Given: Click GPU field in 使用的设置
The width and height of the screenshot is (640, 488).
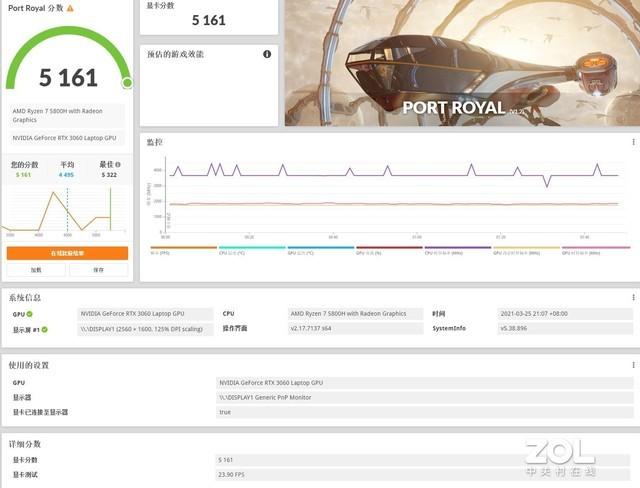Looking at the screenshot, I should pyautogui.click(x=424, y=383).
